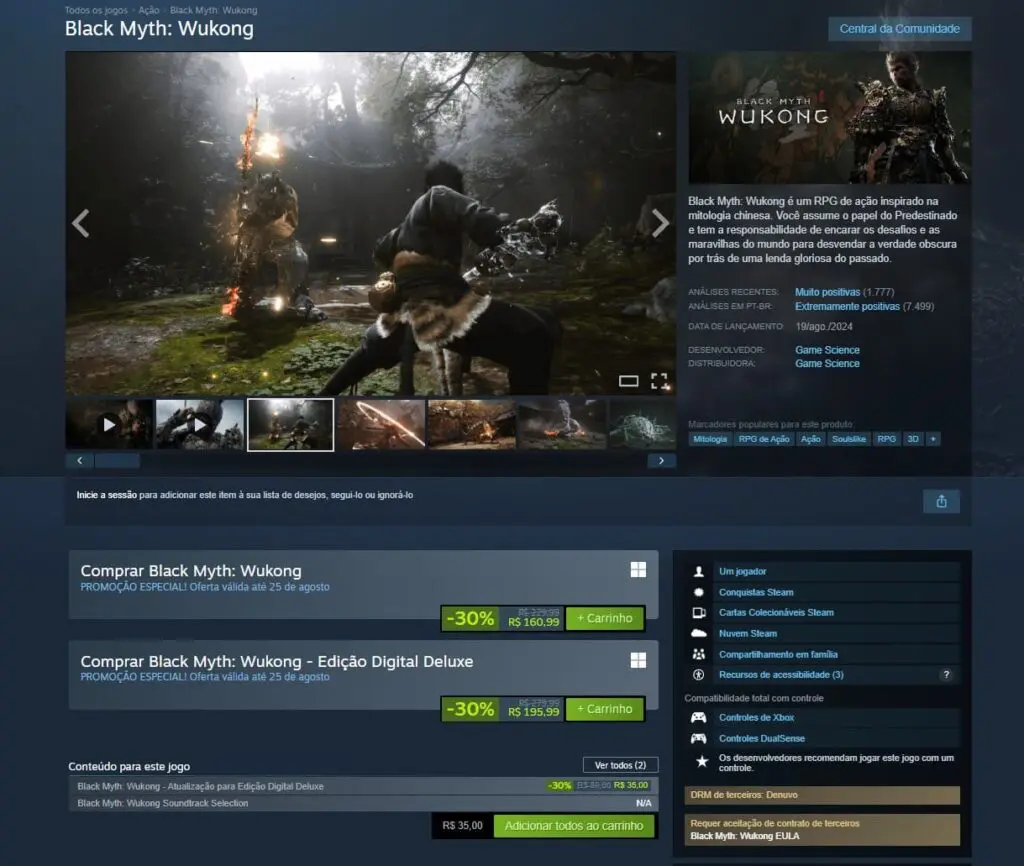Go to previous screenshot with left arrow
This screenshot has height=866, width=1024.
coord(81,223)
